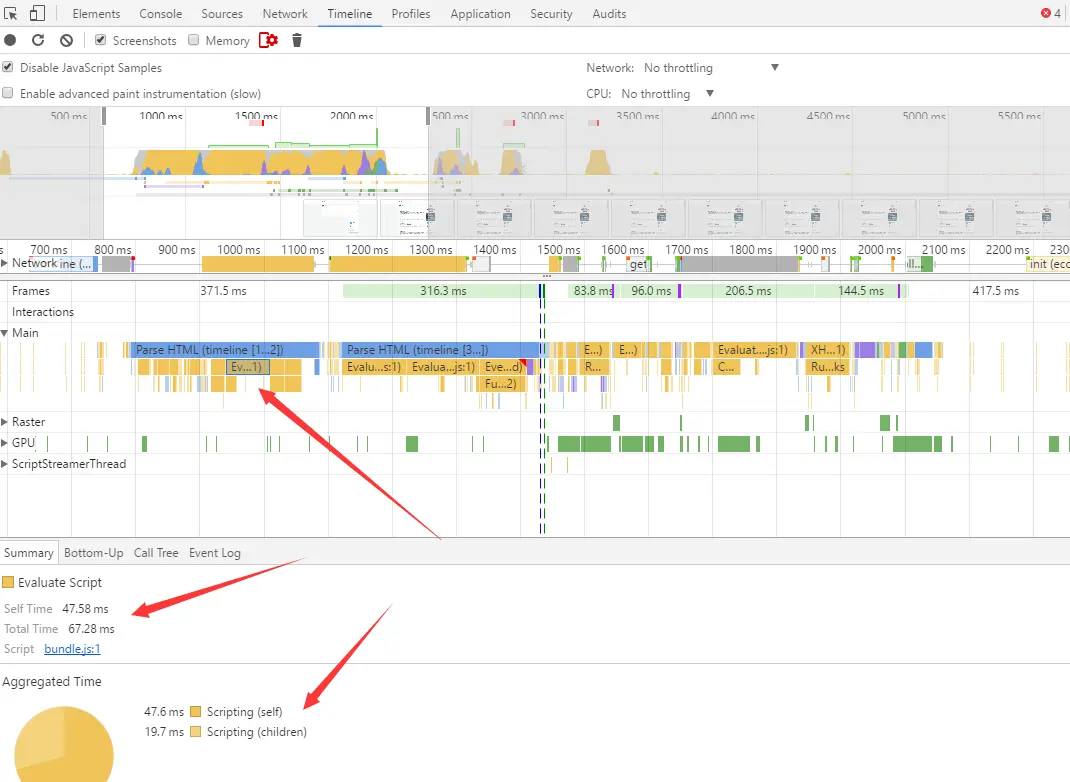Switch to the Elements tab
This screenshot has width=1070, height=782.
tap(96, 14)
